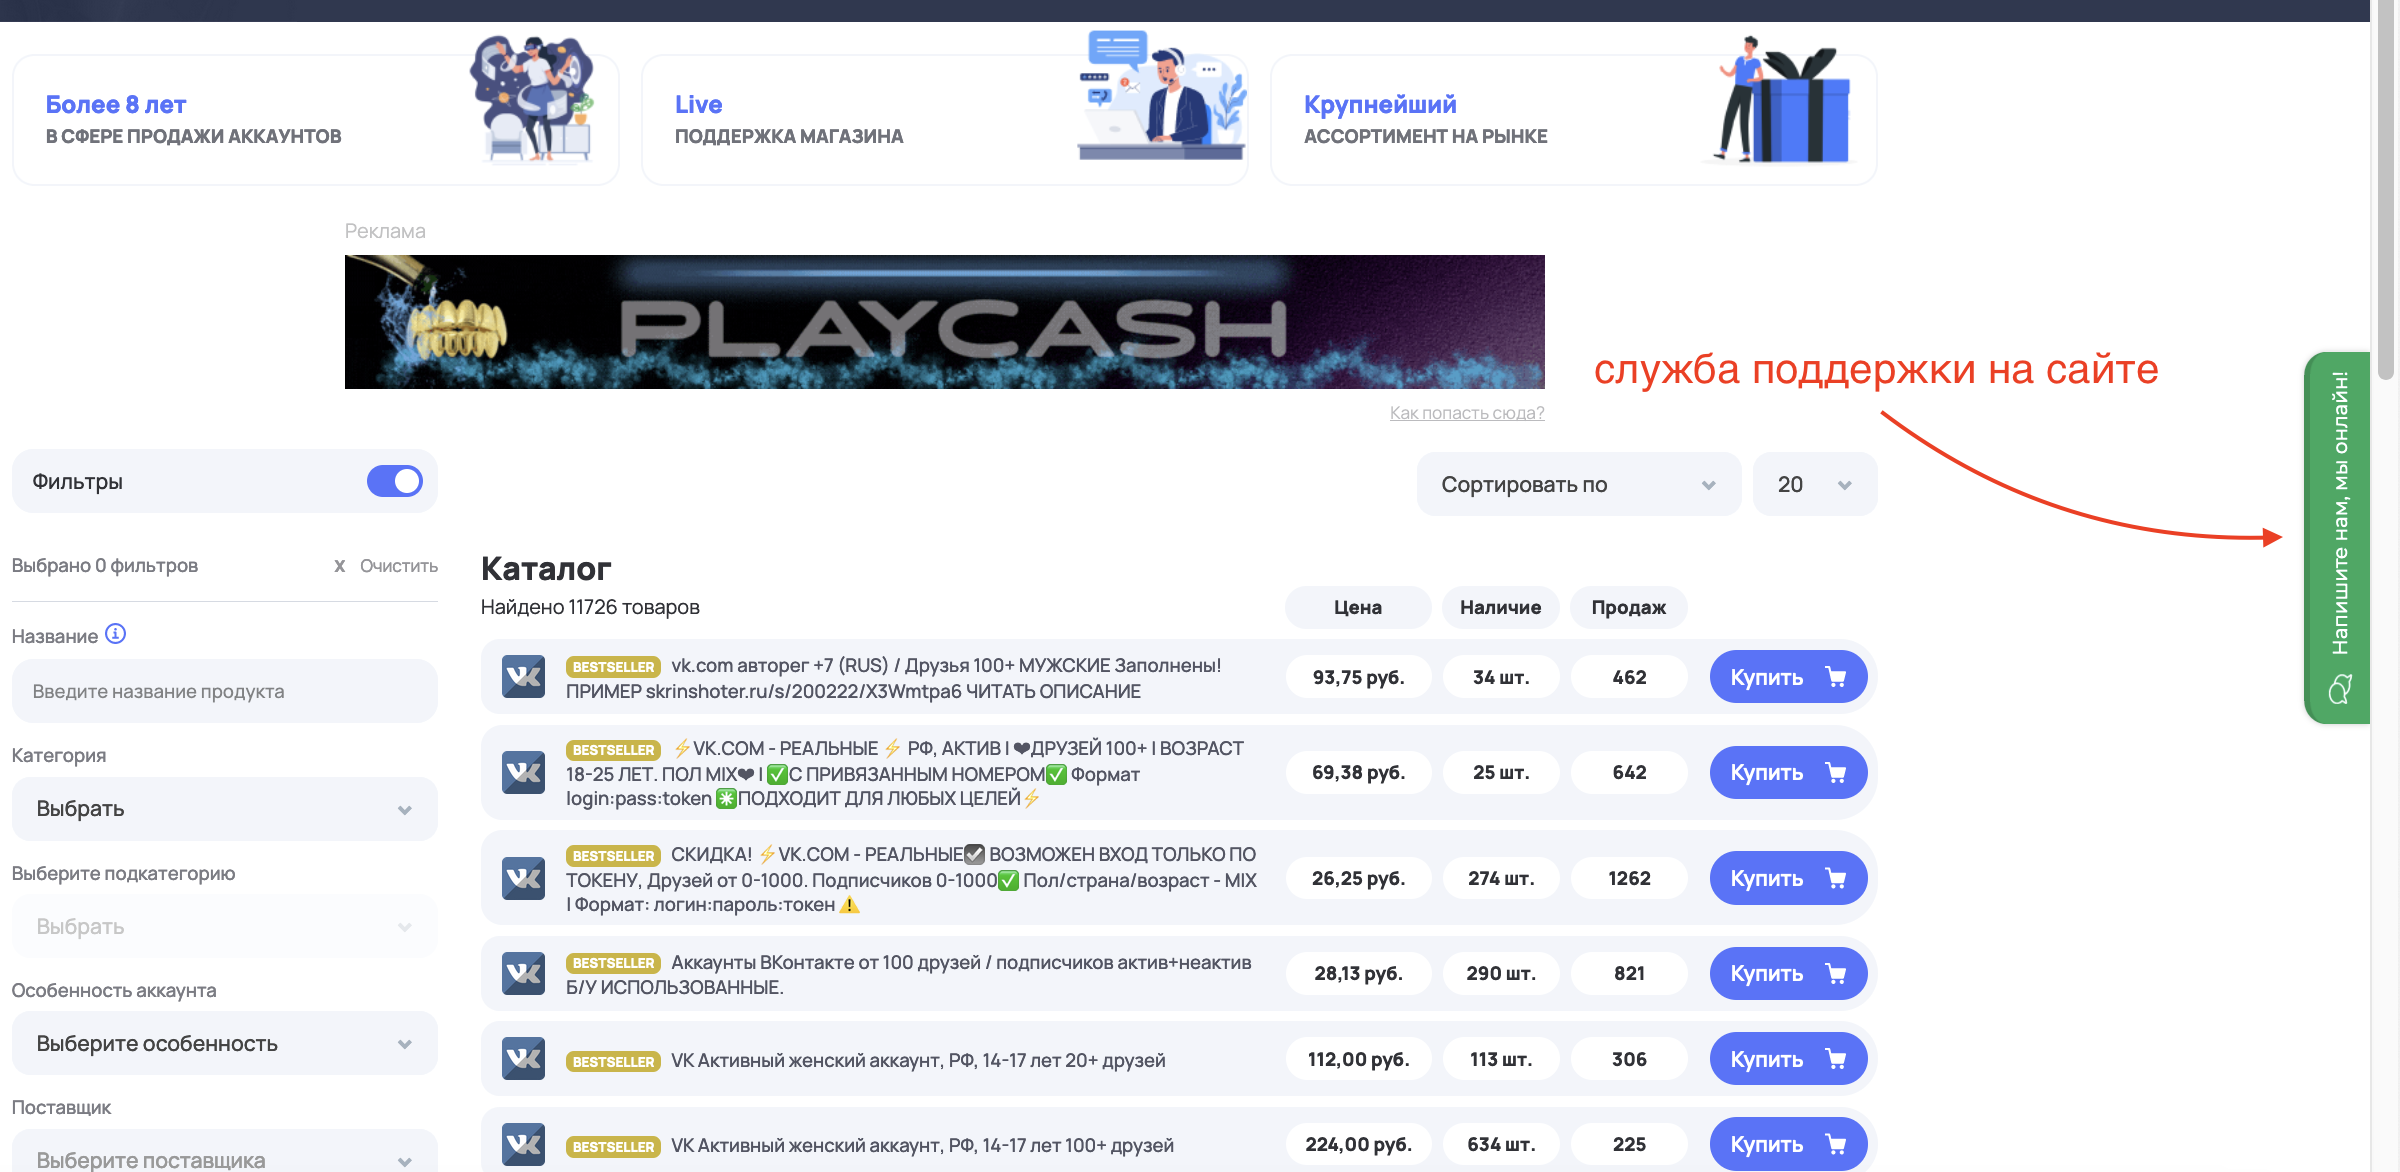The width and height of the screenshot is (2400, 1172).
Task: Click VK icon of first catalog item
Action: pos(523,677)
